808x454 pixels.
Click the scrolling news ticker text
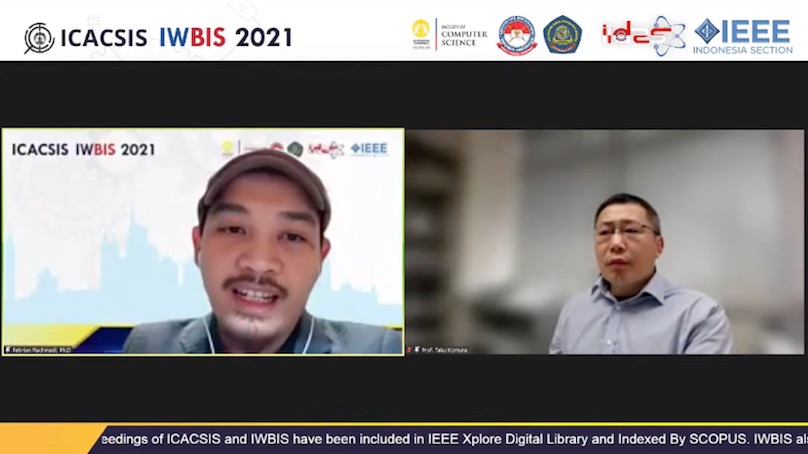click(450, 438)
